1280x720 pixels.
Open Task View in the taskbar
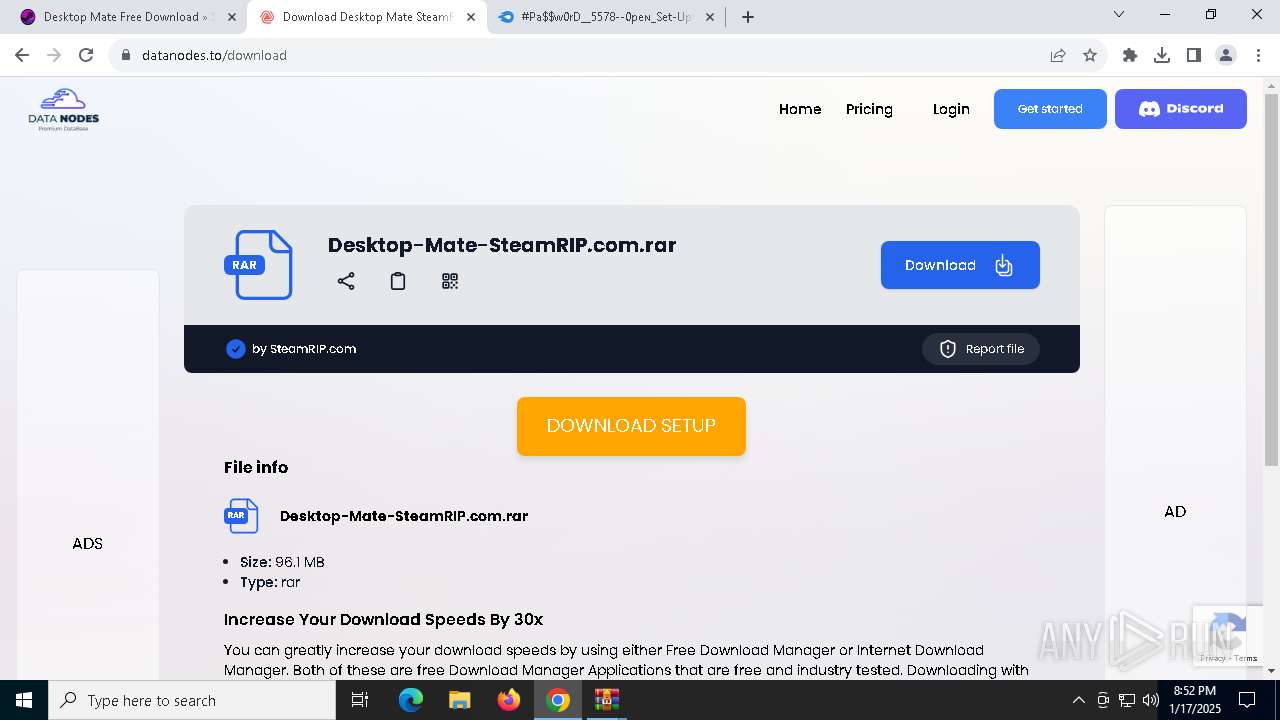point(360,700)
